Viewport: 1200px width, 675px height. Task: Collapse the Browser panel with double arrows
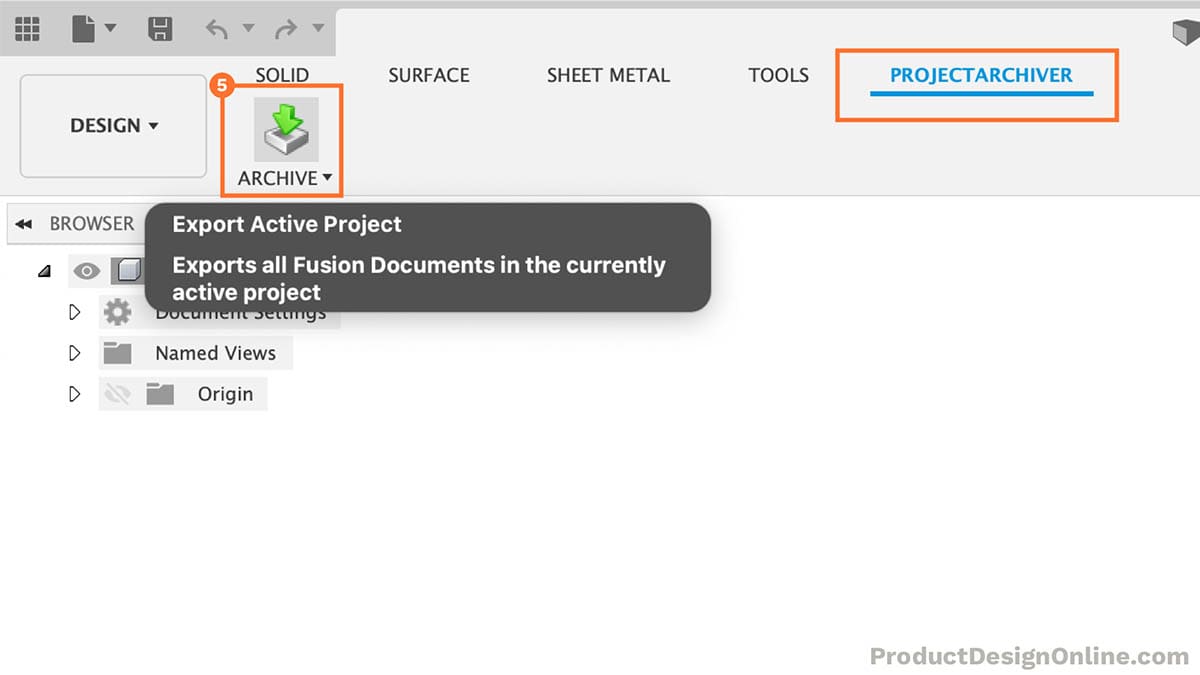point(24,224)
